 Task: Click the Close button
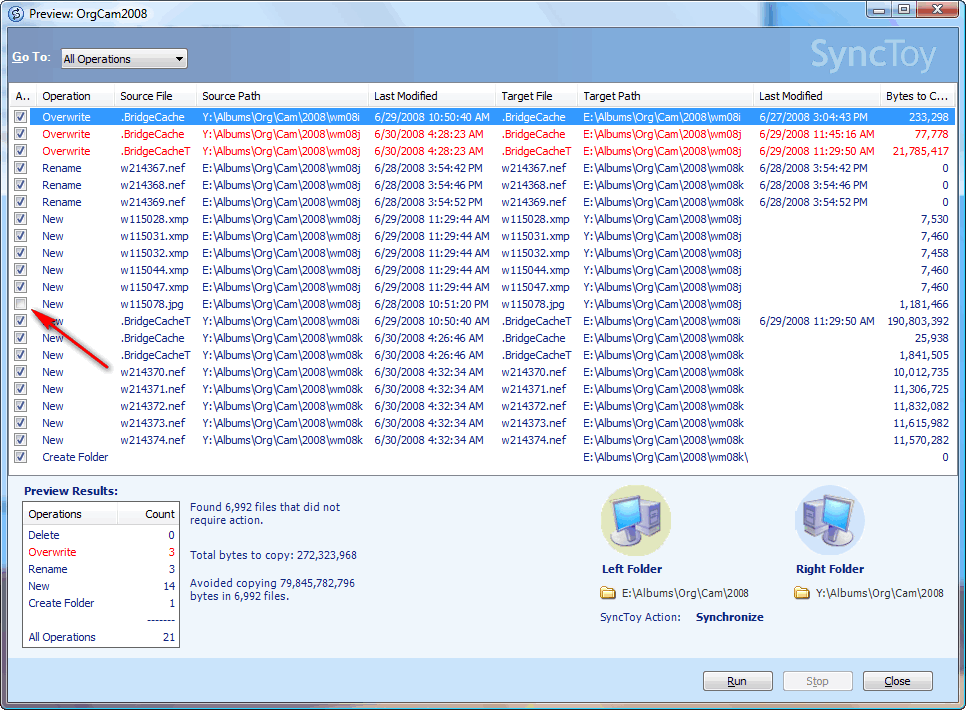pyautogui.click(x=898, y=681)
